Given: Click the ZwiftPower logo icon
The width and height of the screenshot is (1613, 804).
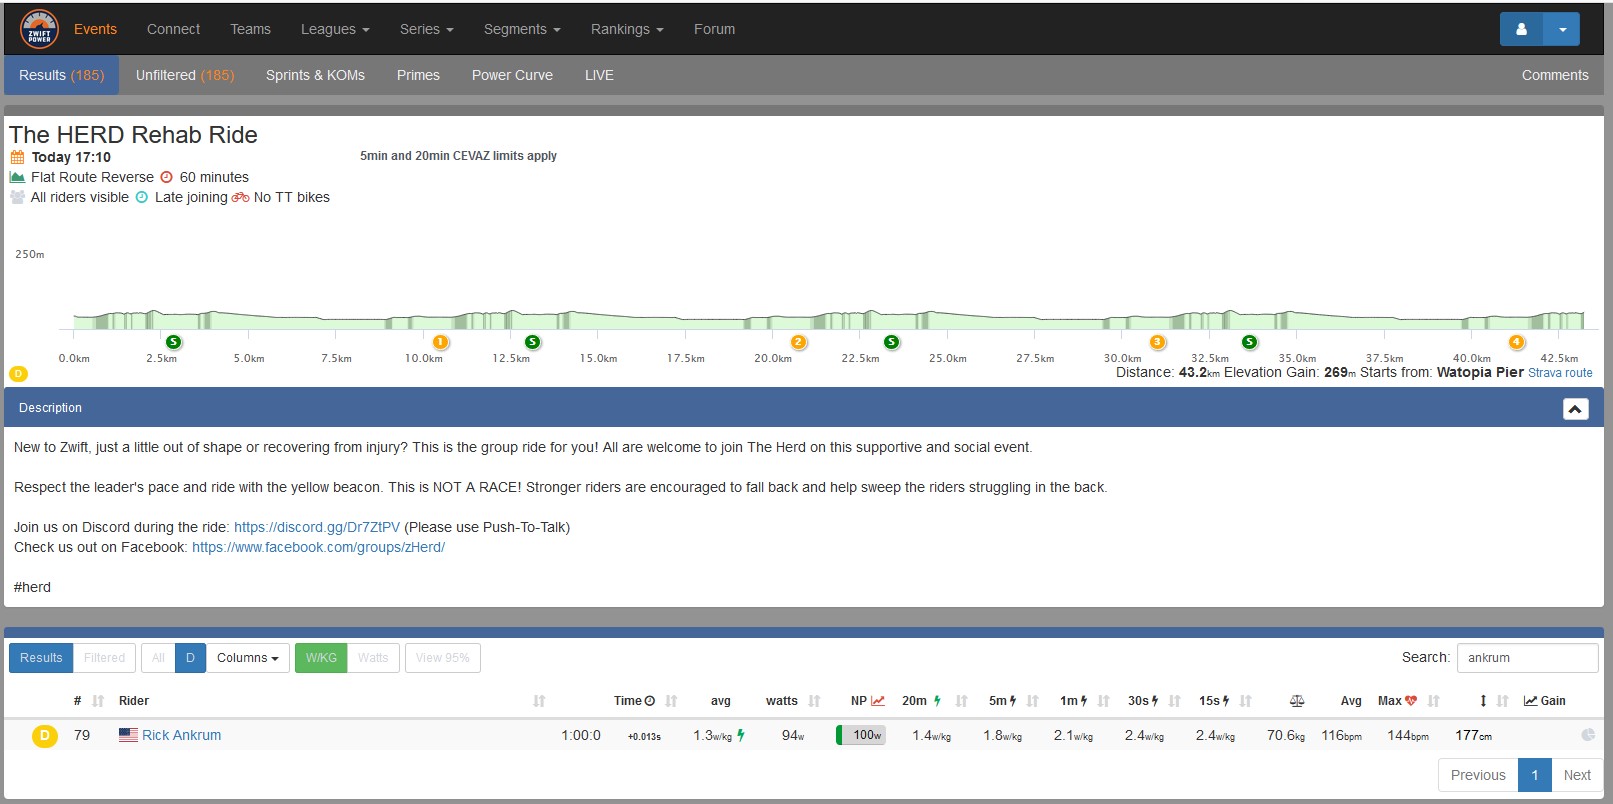Looking at the screenshot, I should pyautogui.click(x=39, y=30).
